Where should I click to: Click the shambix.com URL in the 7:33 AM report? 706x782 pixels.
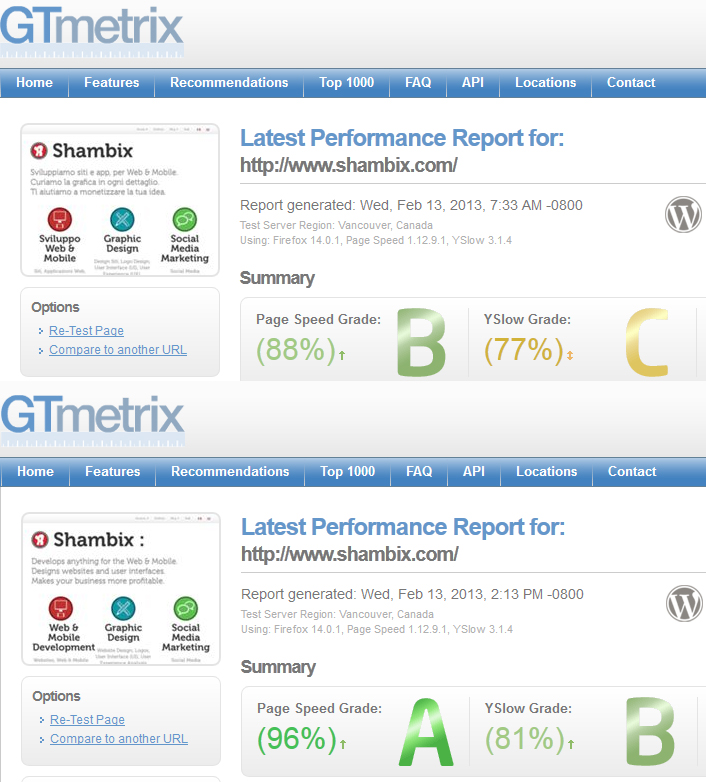click(349, 165)
